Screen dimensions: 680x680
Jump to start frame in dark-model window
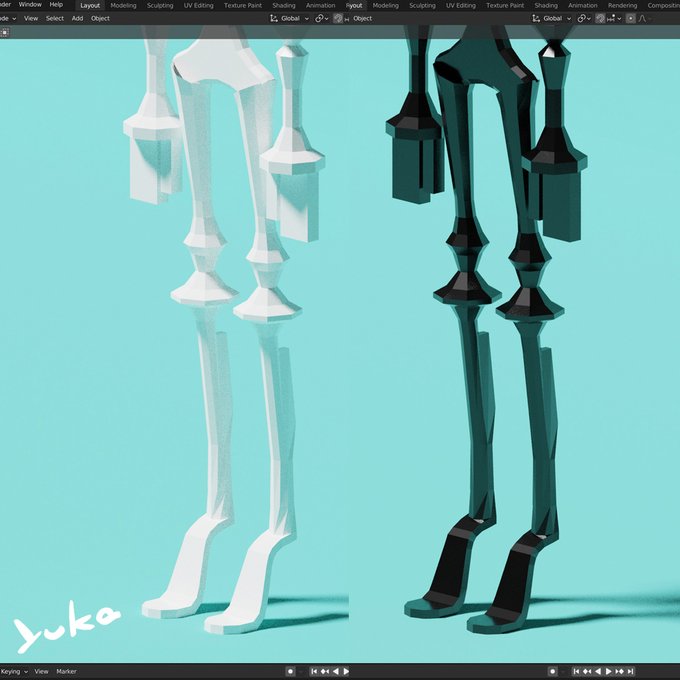tap(576, 671)
